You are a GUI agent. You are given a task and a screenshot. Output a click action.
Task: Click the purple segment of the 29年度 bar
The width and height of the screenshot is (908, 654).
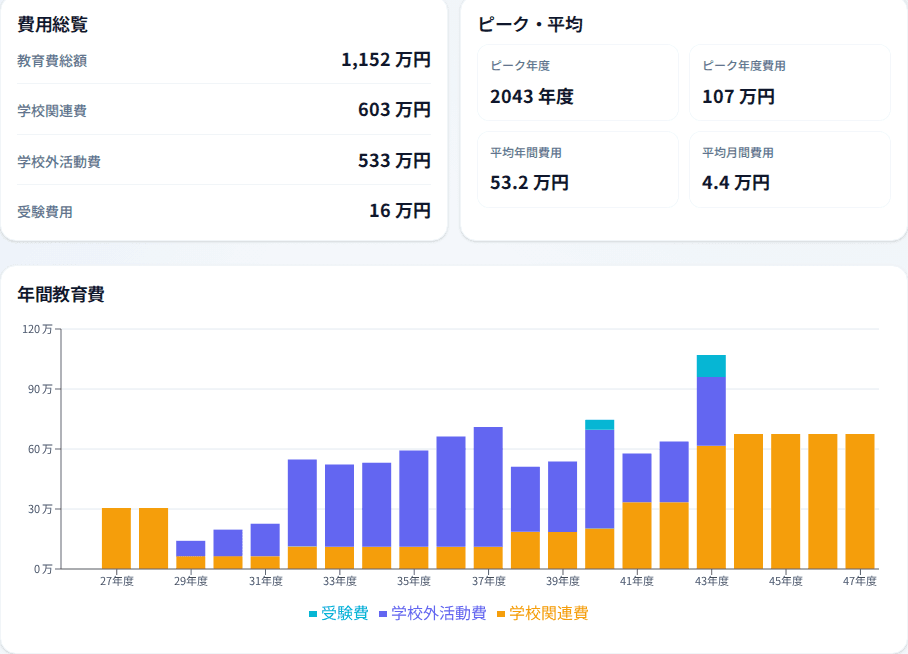pyautogui.click(x=191, y=549)
